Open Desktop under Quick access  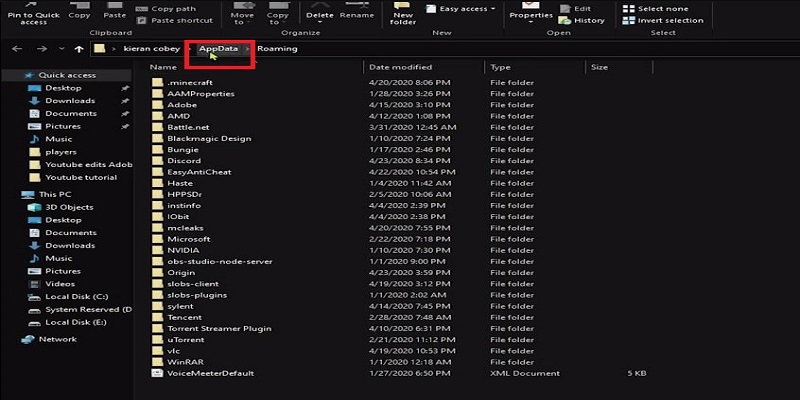(63, 88)
